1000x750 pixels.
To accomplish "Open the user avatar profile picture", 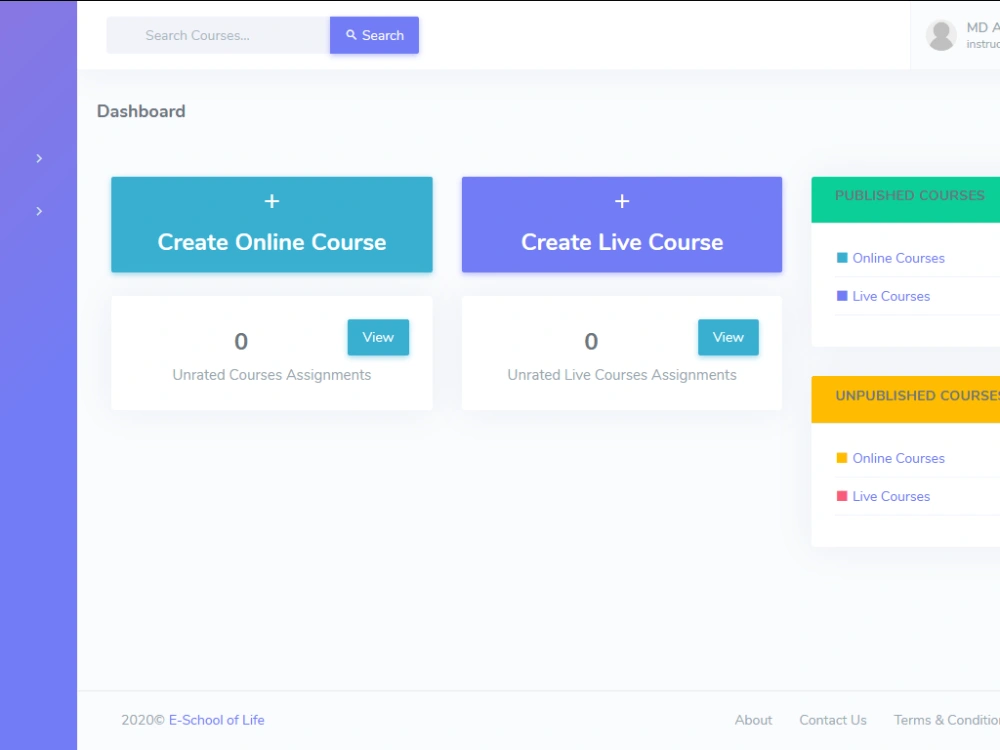I will point(941,35).
